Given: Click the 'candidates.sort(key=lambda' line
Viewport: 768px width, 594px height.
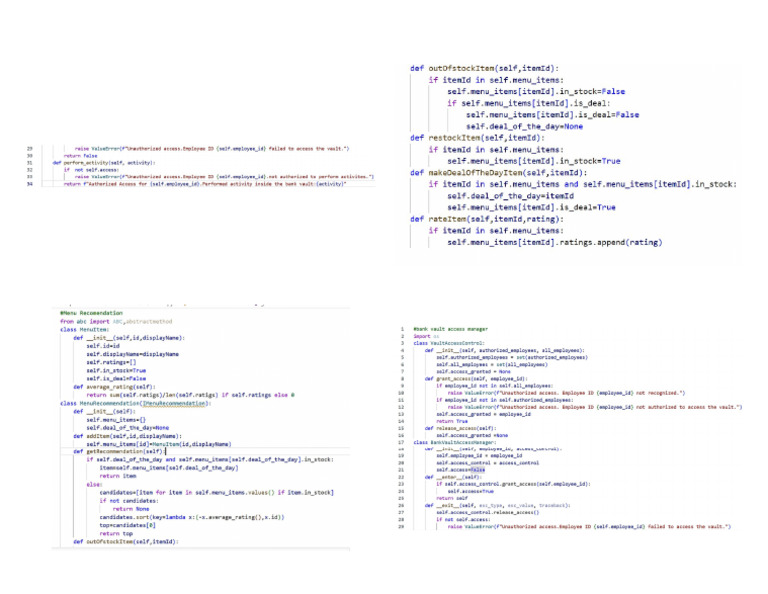Looking at the screenshot, I should 192,517.
